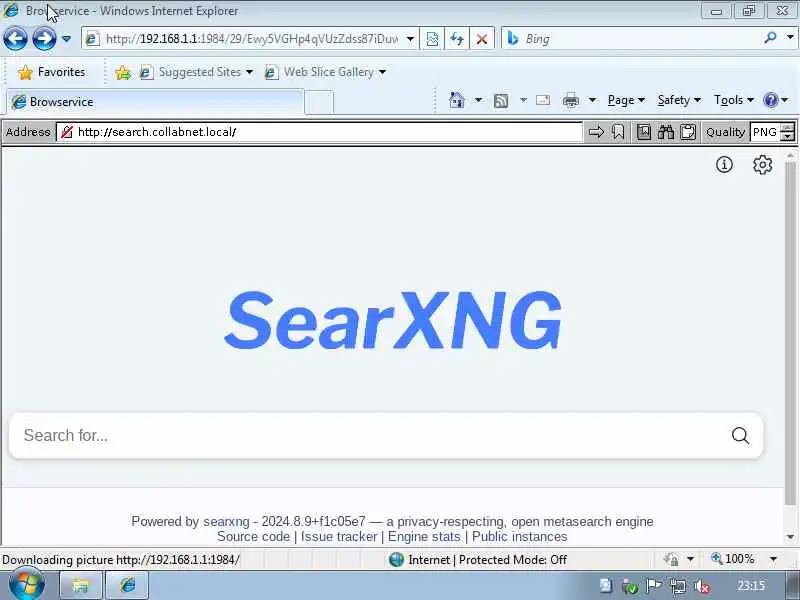
Task: Expand the zoom level dropdown arrow
Action: click(773, 559)
